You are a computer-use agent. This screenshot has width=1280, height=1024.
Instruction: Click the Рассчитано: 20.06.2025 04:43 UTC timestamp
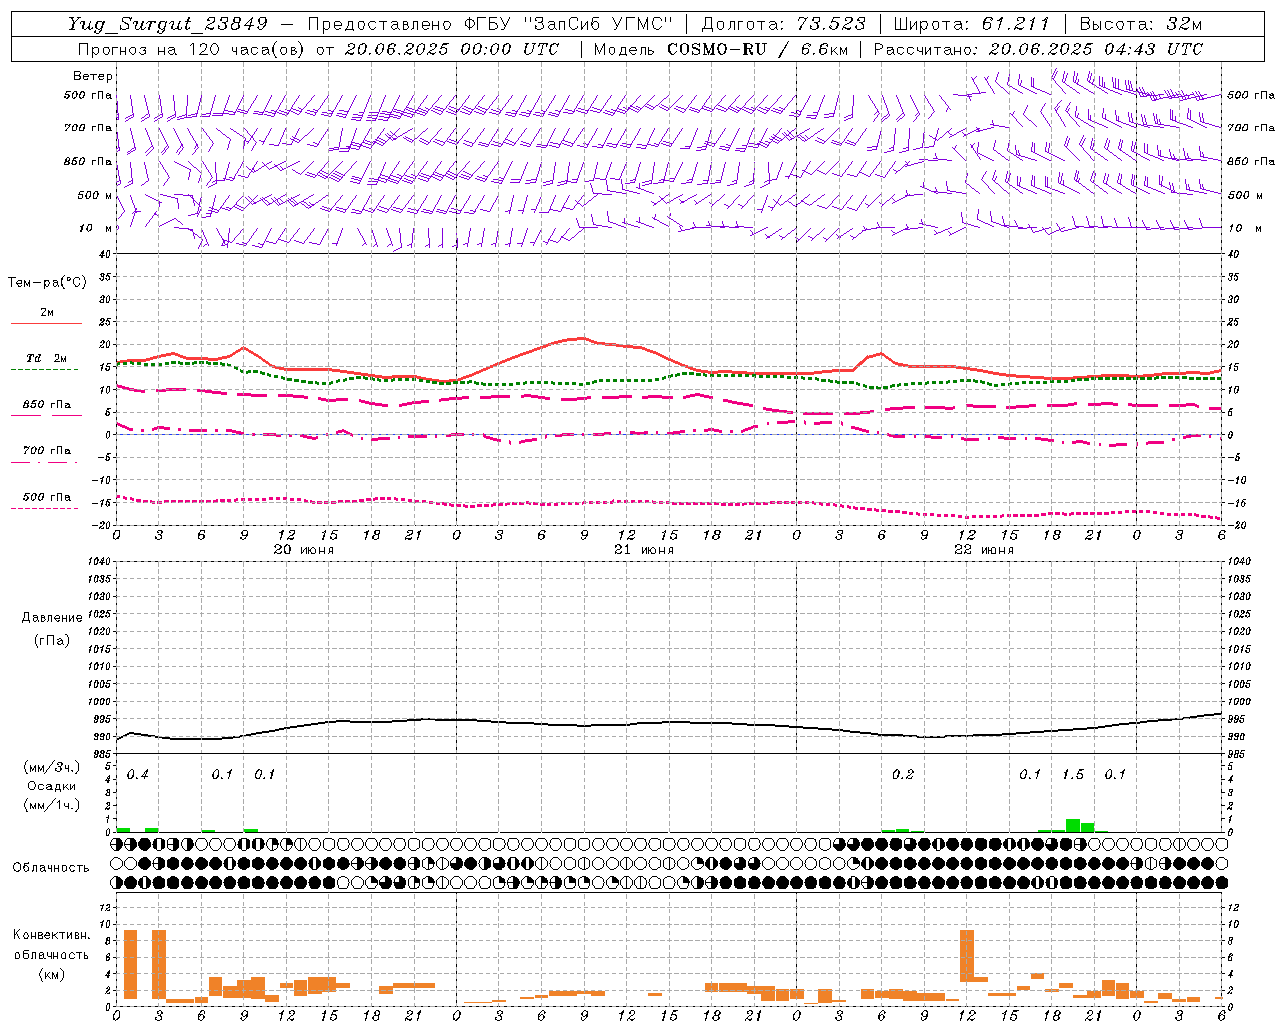1038,49
